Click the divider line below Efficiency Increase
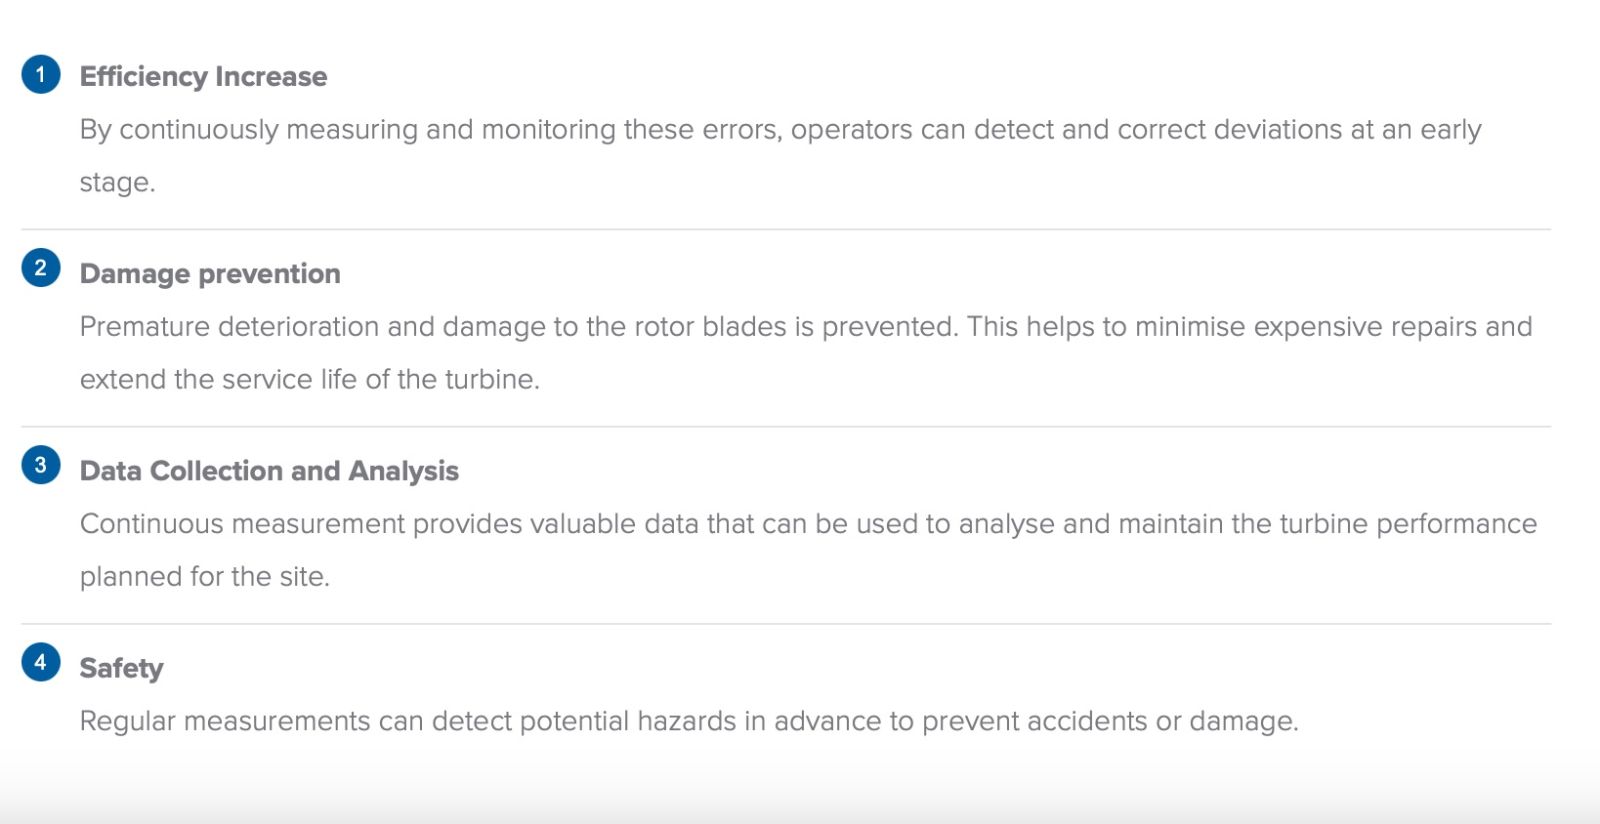The image size is (1600, 824). (x=786, y=230)
